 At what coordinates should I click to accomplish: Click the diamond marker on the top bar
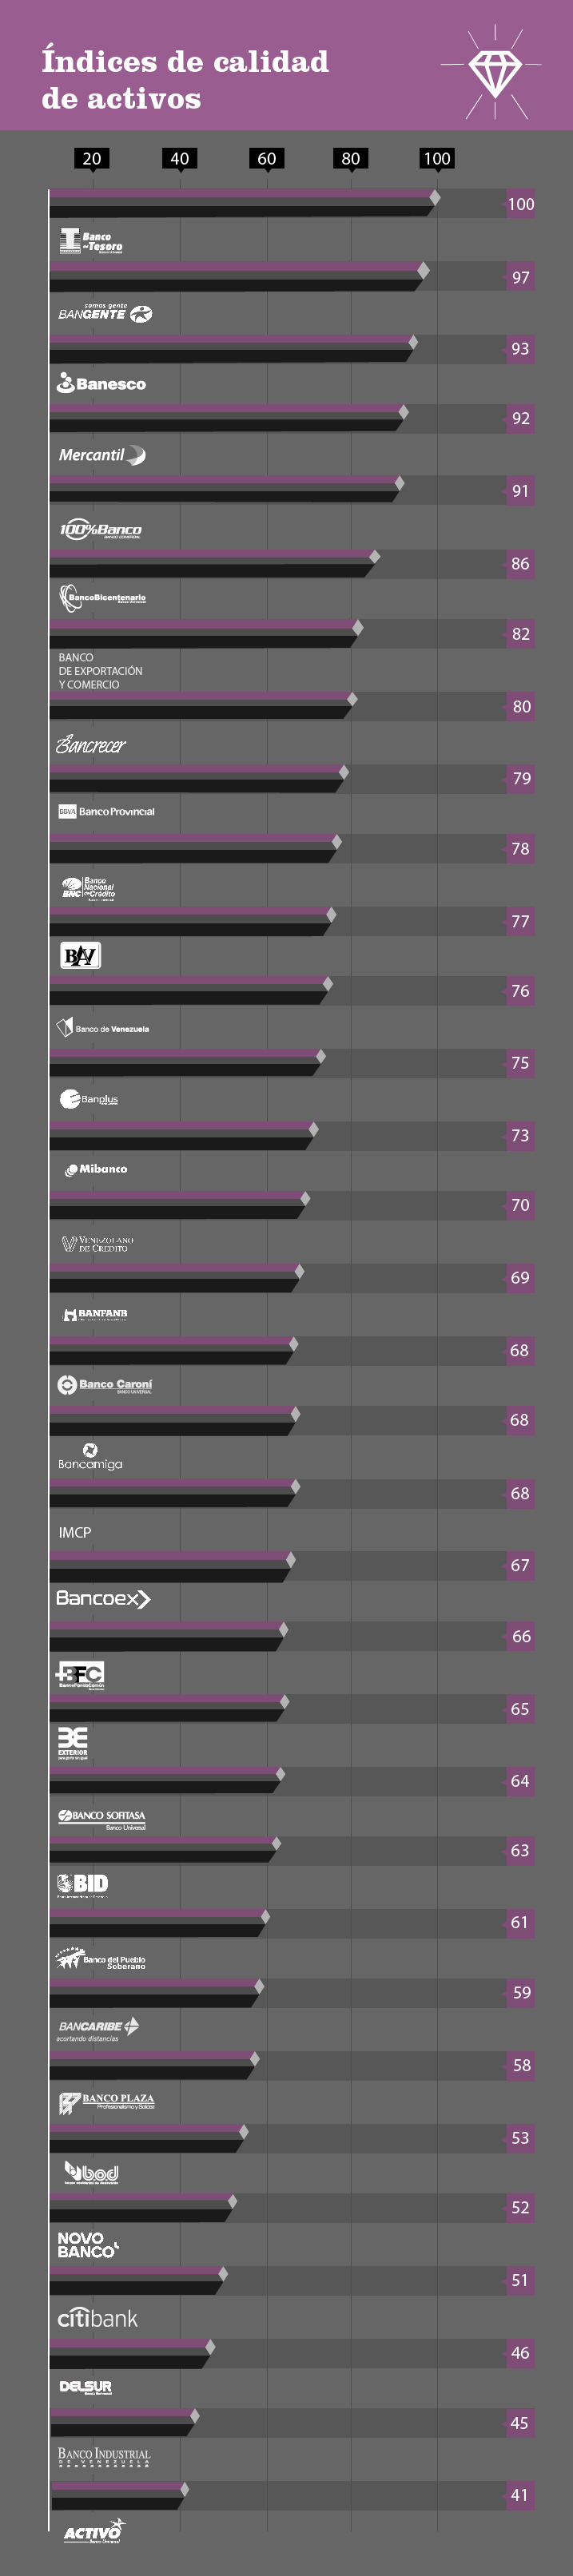tap(435, 198)
